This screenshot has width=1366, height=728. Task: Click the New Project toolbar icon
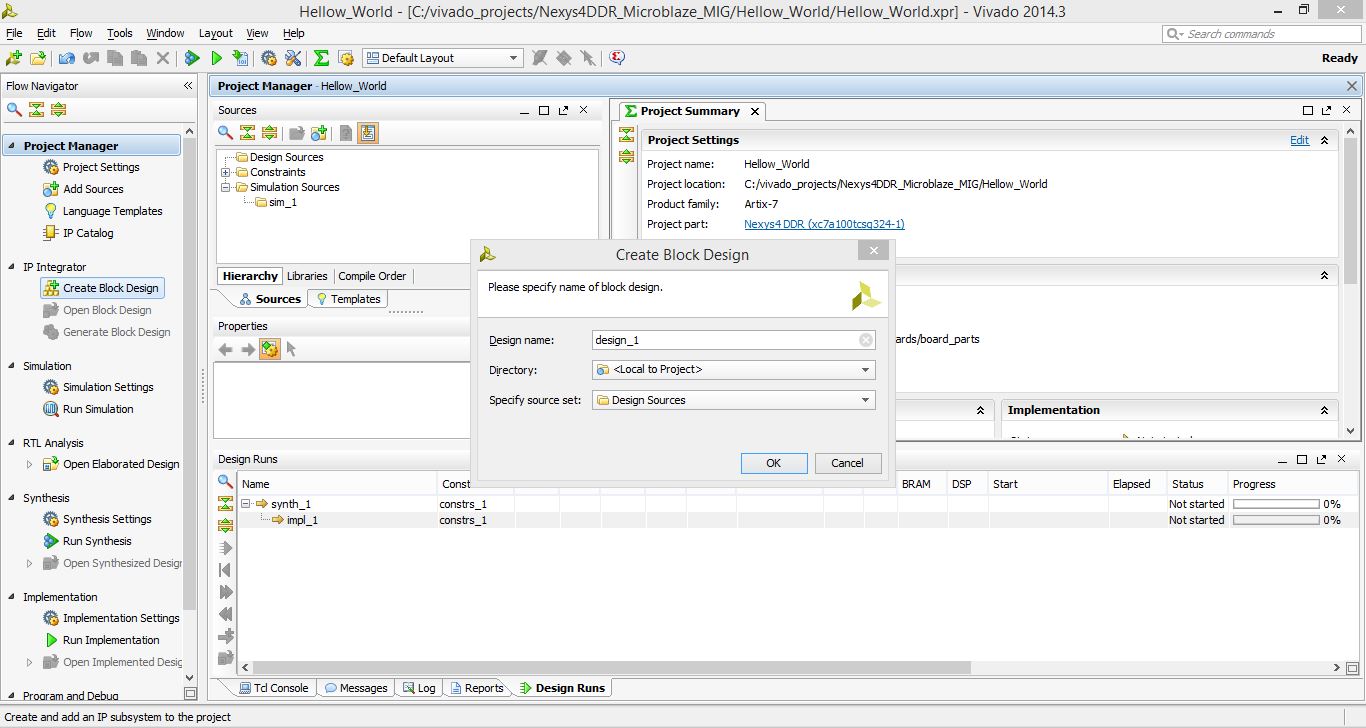coord(14,58)
